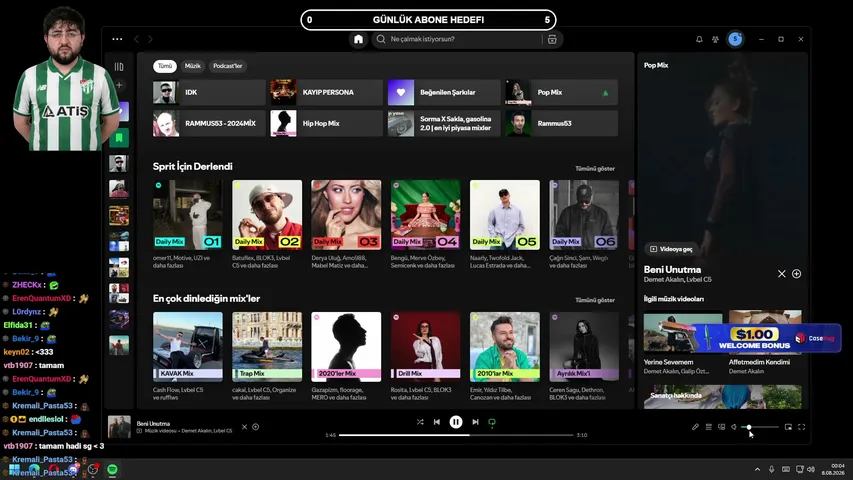This screenshot has height=480, width=853.
Task: Open Ayrılık Mix'i cover
Action: click(x=584, y=347)
